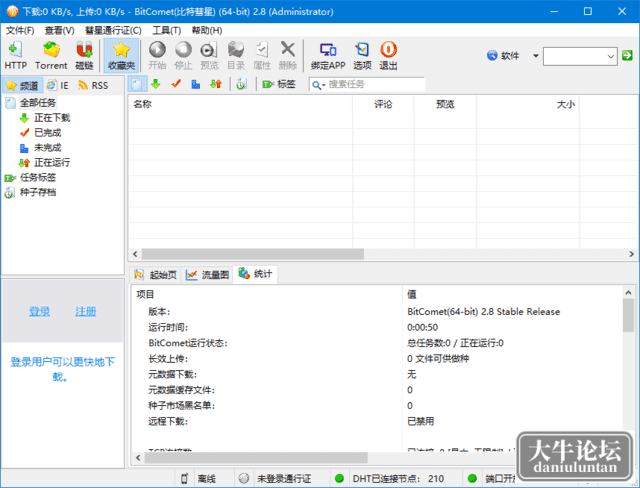Click the Delete (删除) toolbar icon
This screenshot has width=640, height=488.
click(x=288, y=55)
